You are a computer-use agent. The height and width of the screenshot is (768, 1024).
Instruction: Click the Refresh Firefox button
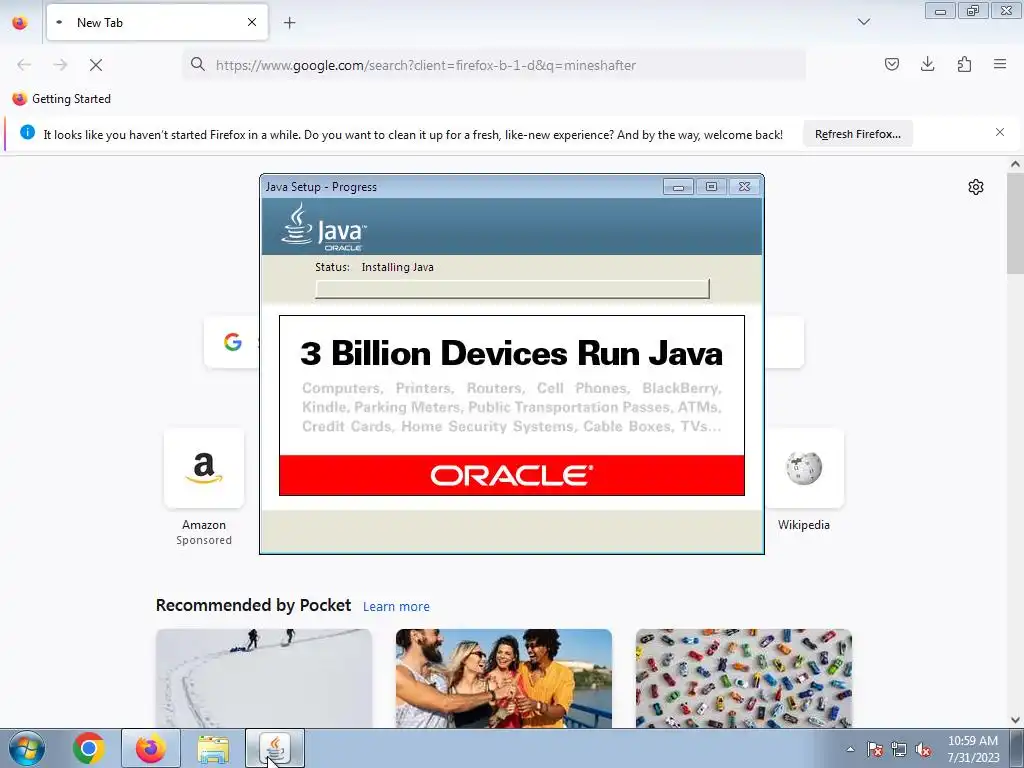(857, 134)
